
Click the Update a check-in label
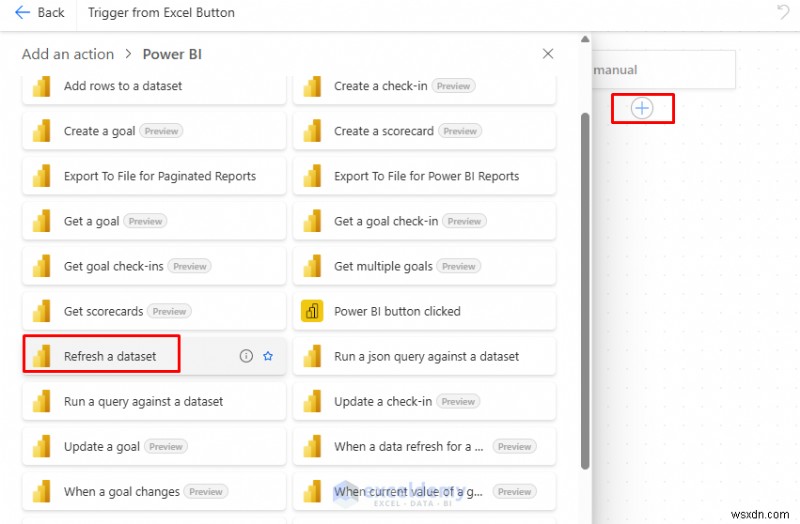point(383,402)
